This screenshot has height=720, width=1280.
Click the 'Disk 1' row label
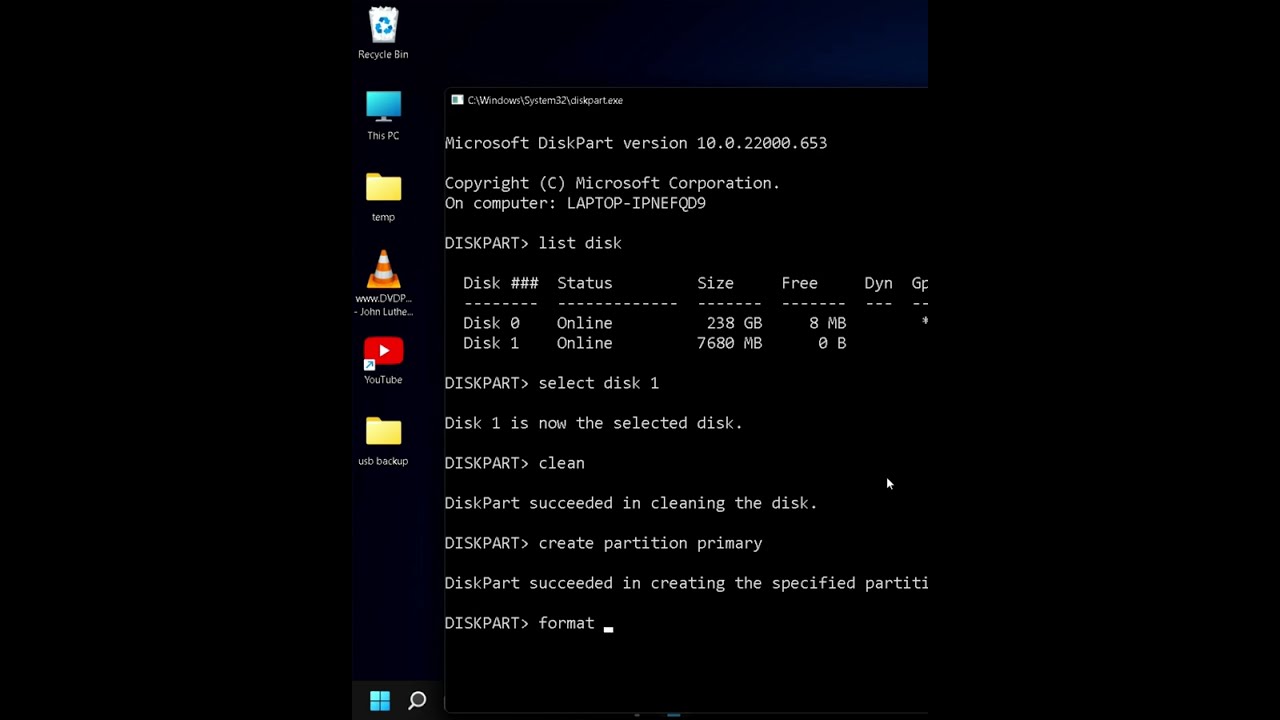pyautogui.click(x=491, y=343)
